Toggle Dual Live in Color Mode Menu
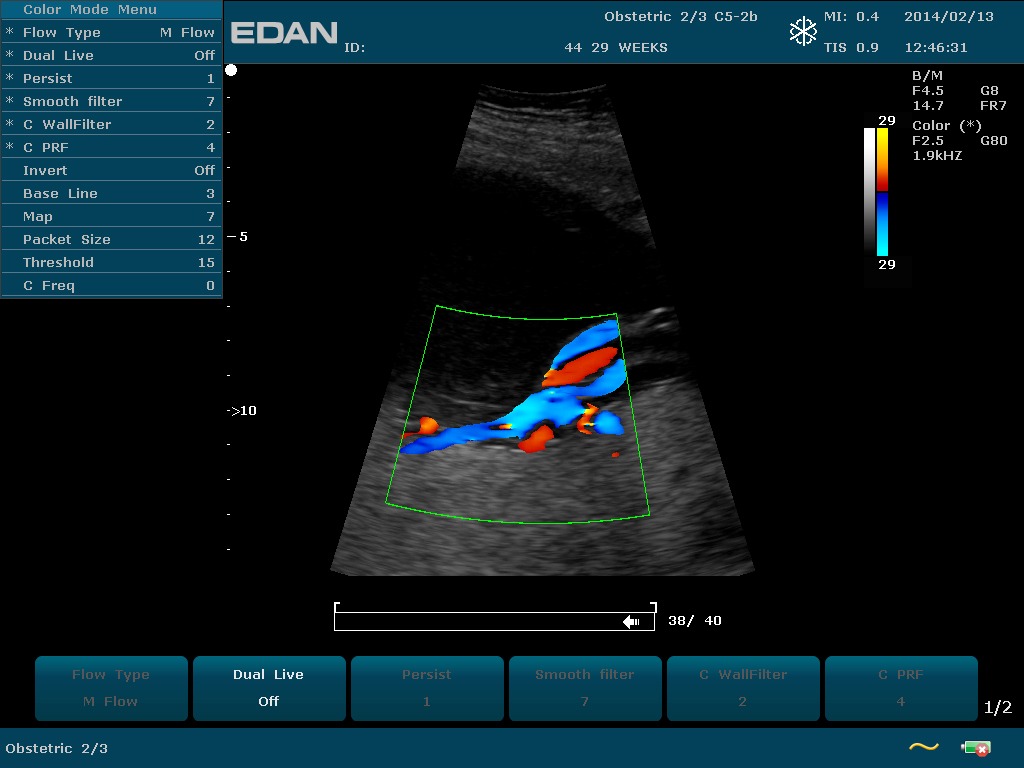The width and height of the screenshot is (1024, 768). (110, 55)
